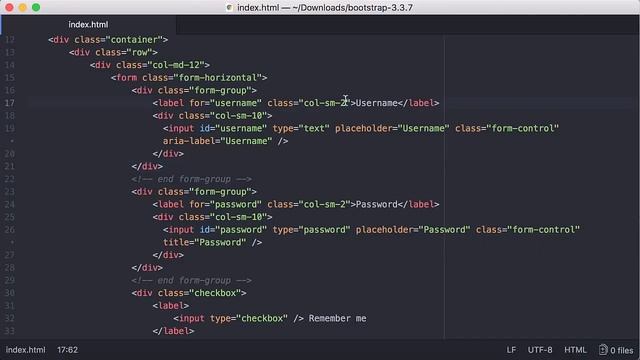The height and width of the screenshot is (360, 640).
Task: Click line number 12 in the gutter
Action: 10,40
